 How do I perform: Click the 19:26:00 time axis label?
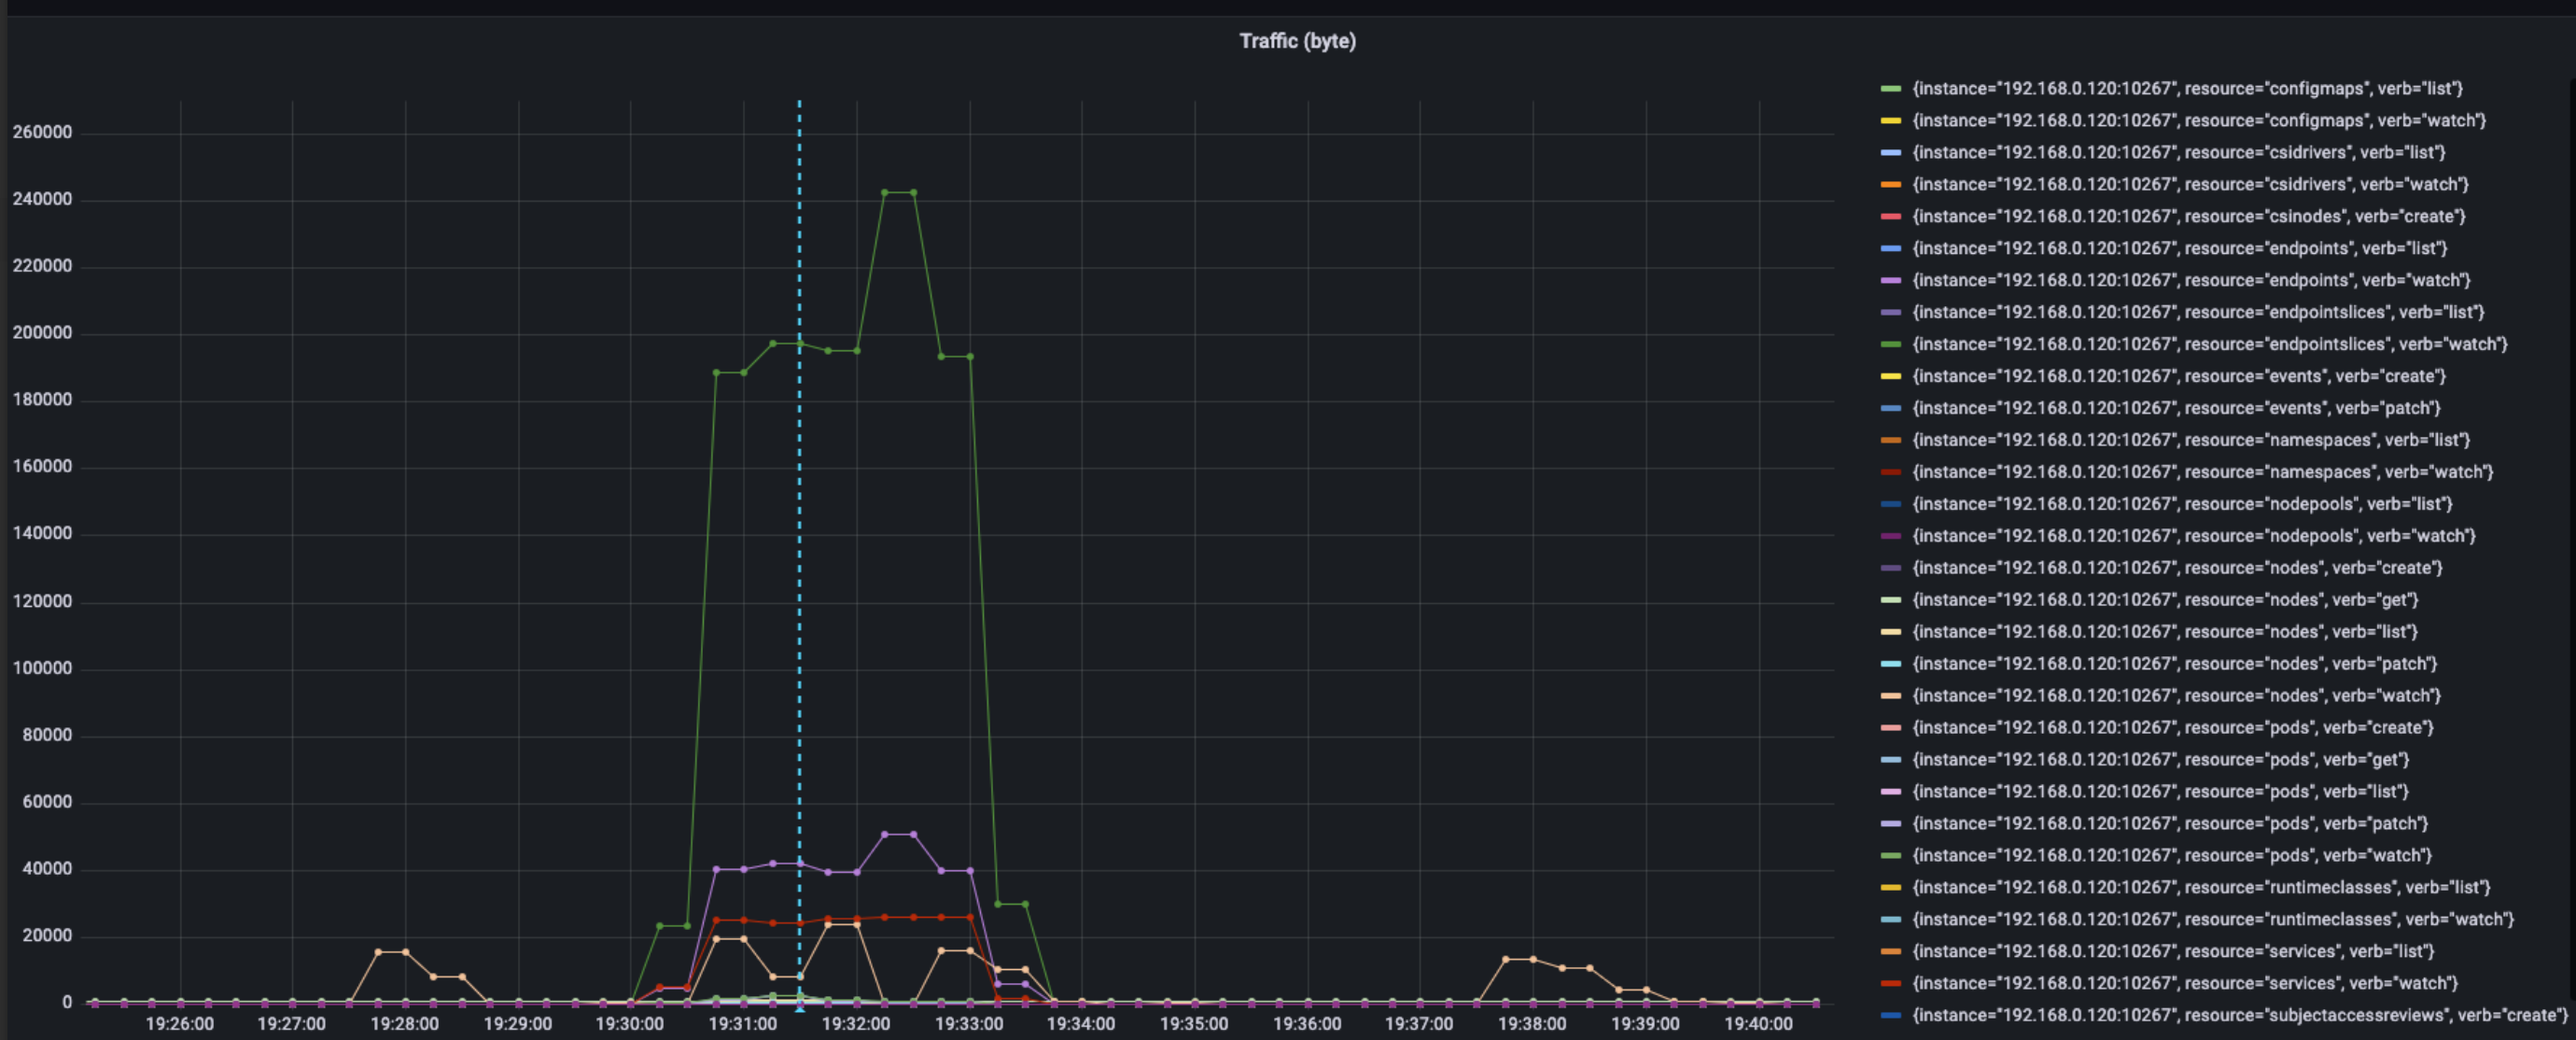[x=180, y=1024]
